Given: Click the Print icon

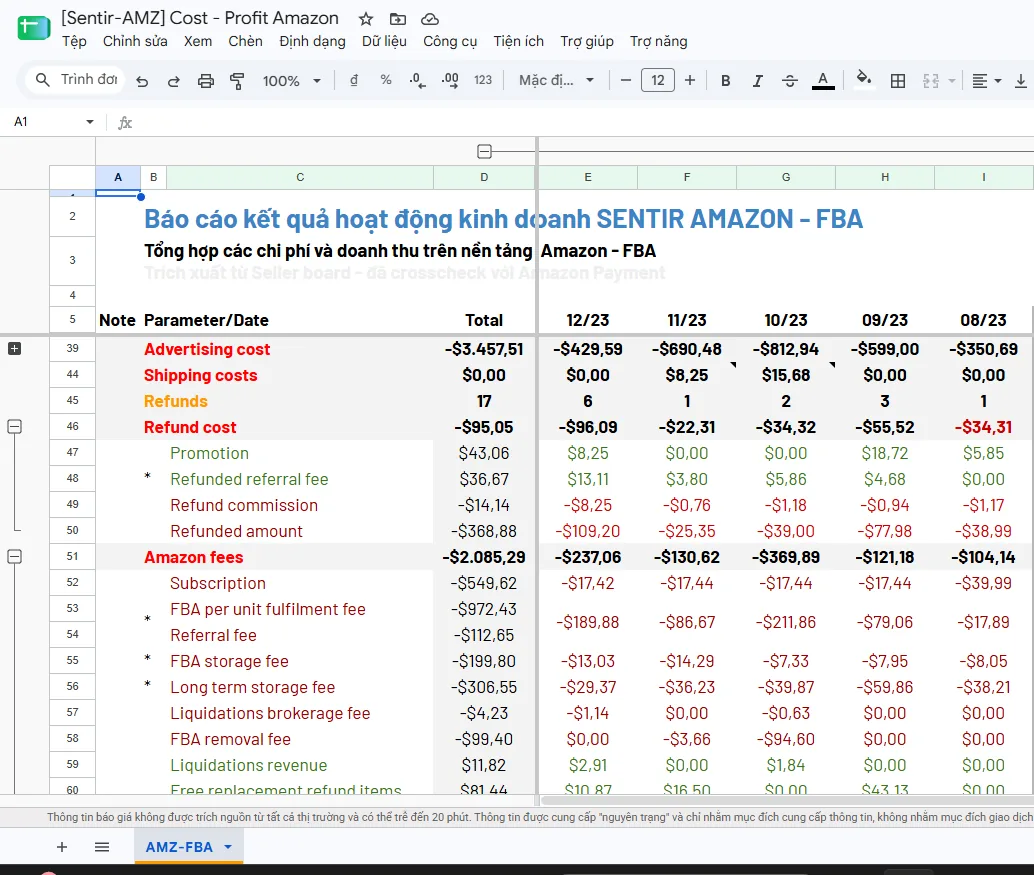Looking at the screenshot, I should (x=206, y=81).
